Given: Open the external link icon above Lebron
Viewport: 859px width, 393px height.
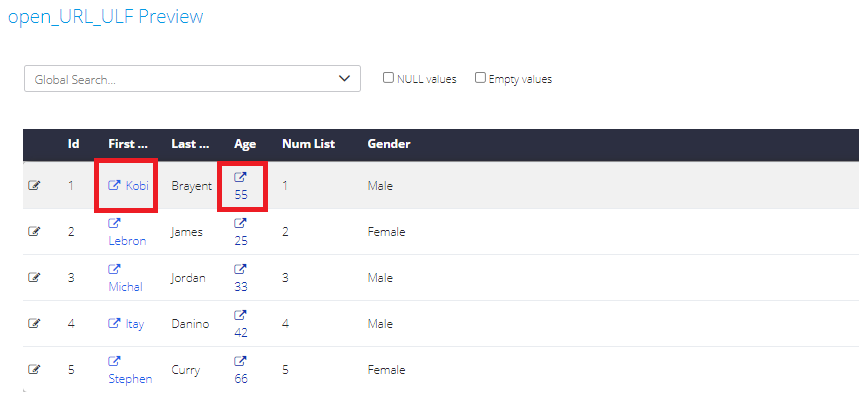Looking at the screenshot, I should 114,223.
